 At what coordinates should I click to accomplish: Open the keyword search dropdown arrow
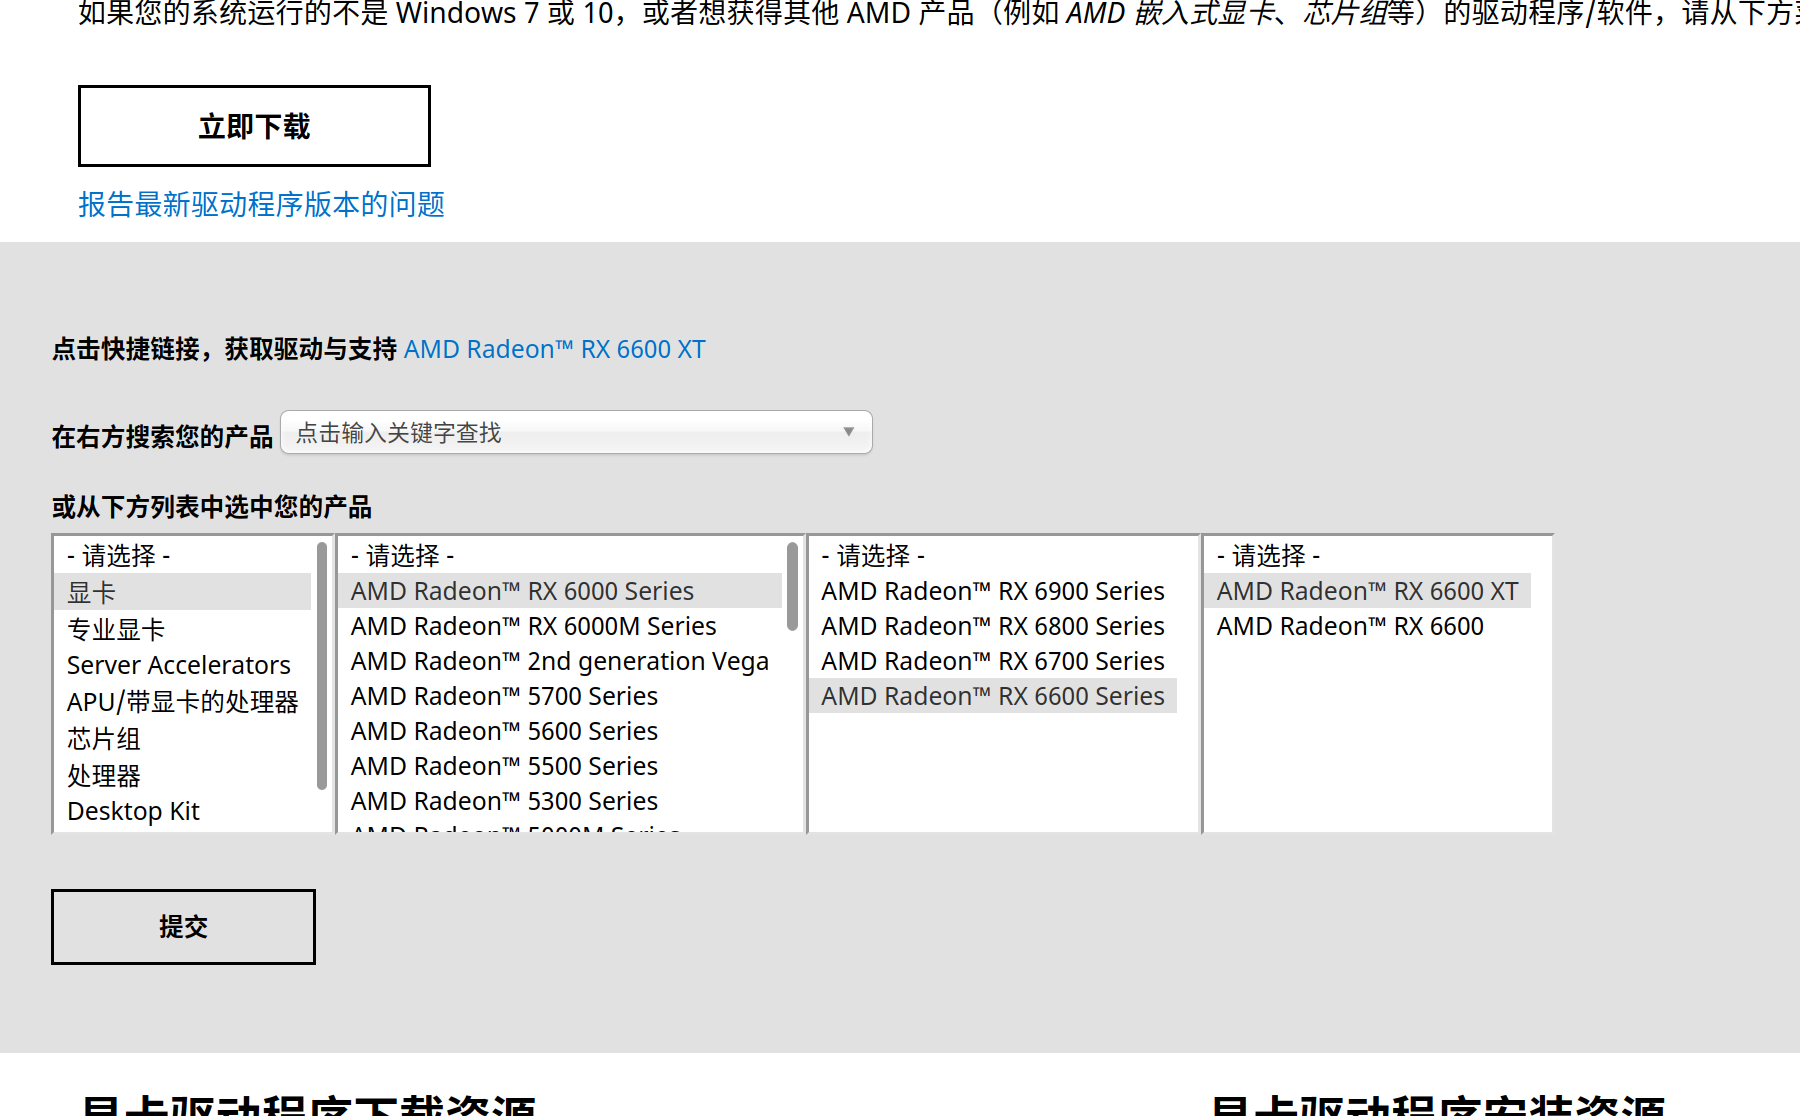click(849, 432)
